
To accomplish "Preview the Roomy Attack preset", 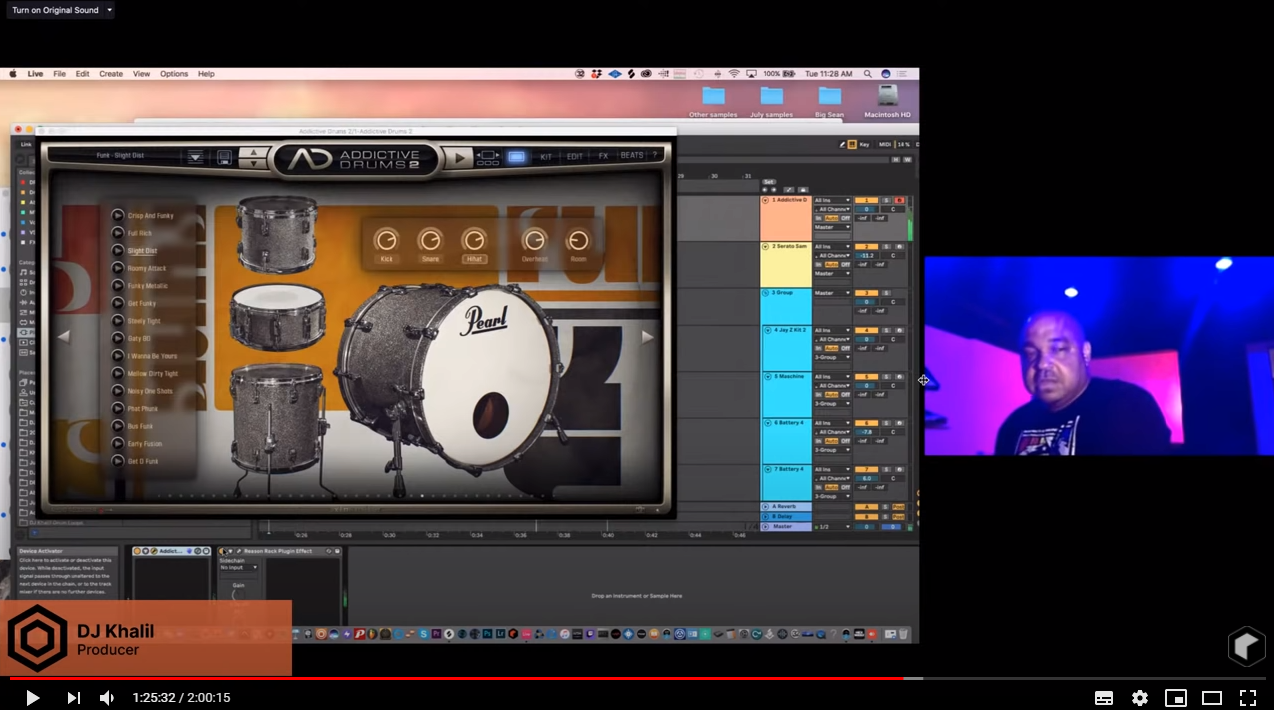I will point(118,268).
